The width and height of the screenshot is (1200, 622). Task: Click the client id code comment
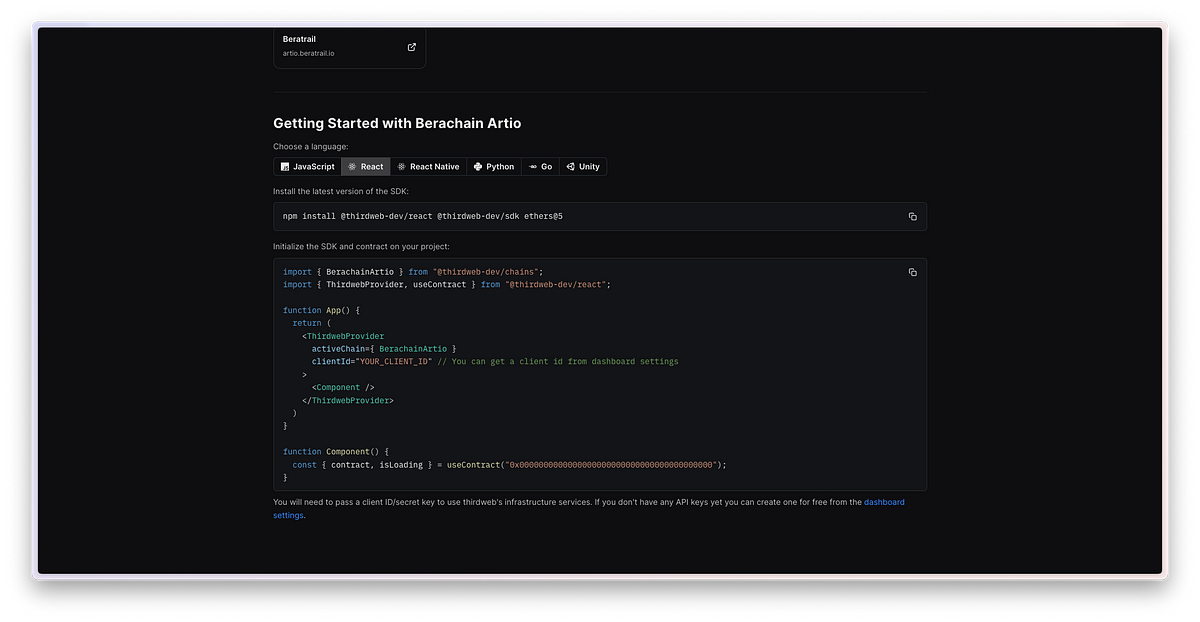pyautogui.click(x=558, y=361)
